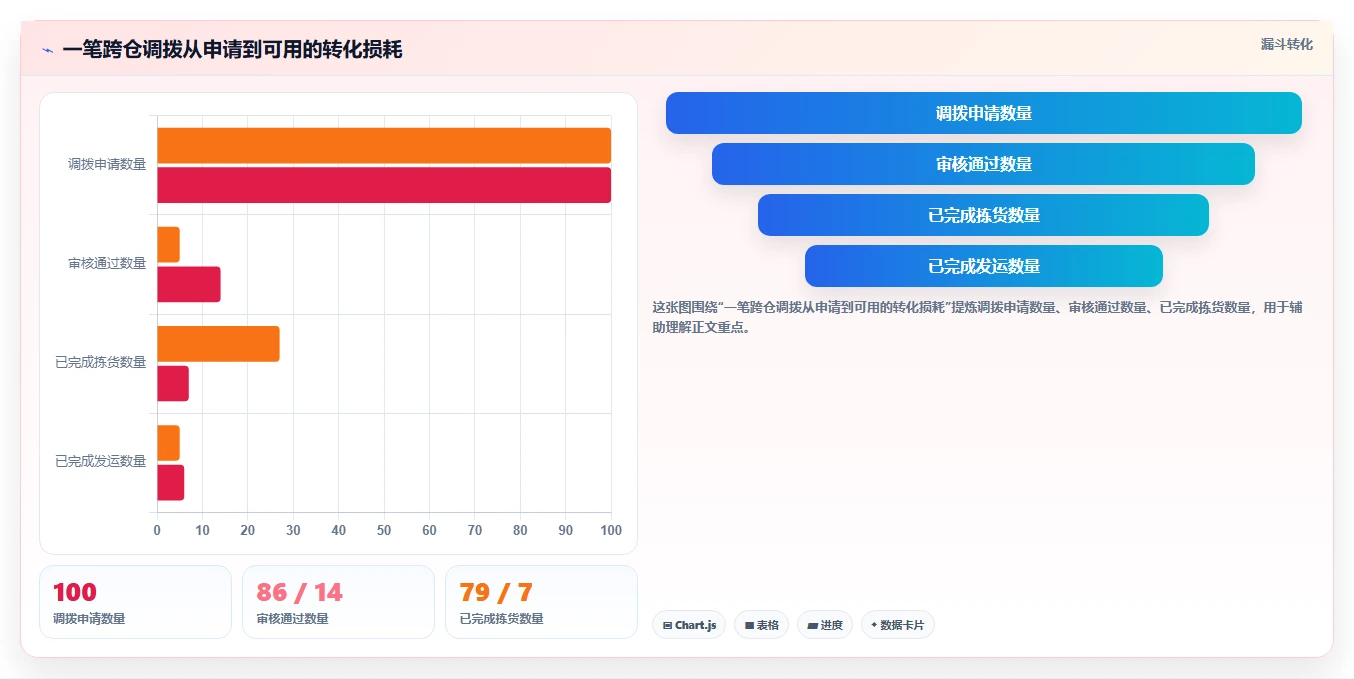Click the 审核通过数量 chart axis label
Screen dimensions: 1354x679
tap(107, 263)
